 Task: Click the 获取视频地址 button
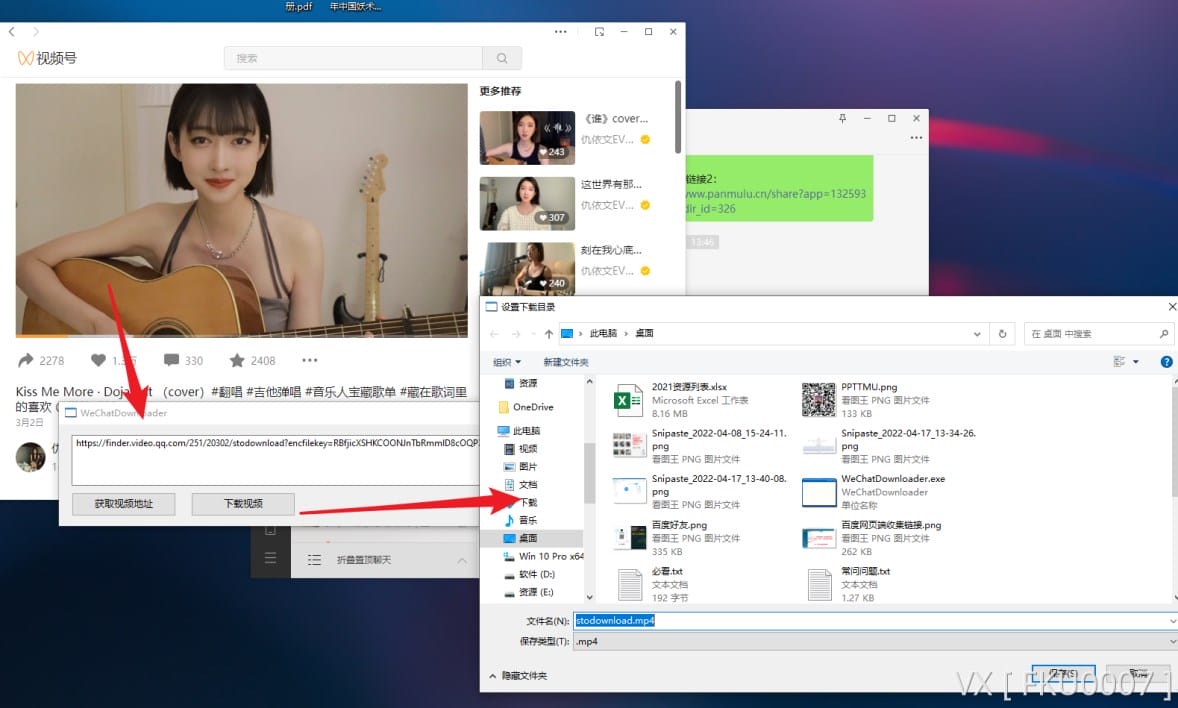click(x=124, y=504)
